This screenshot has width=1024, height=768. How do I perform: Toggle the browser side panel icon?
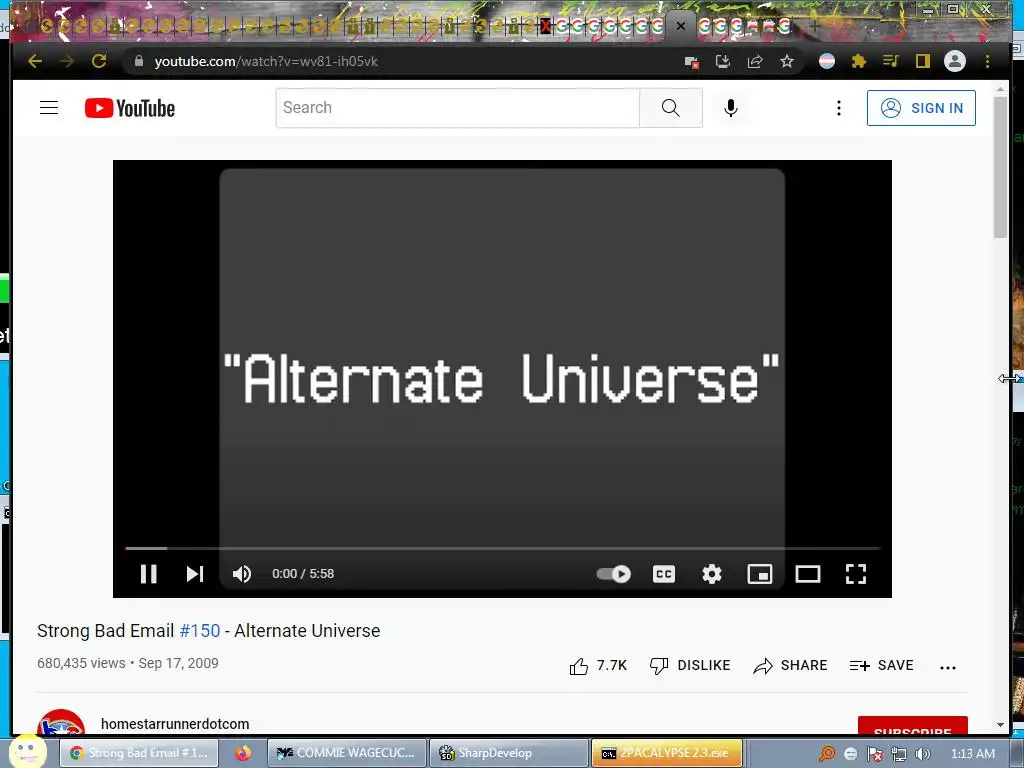(x=922, y=61)
